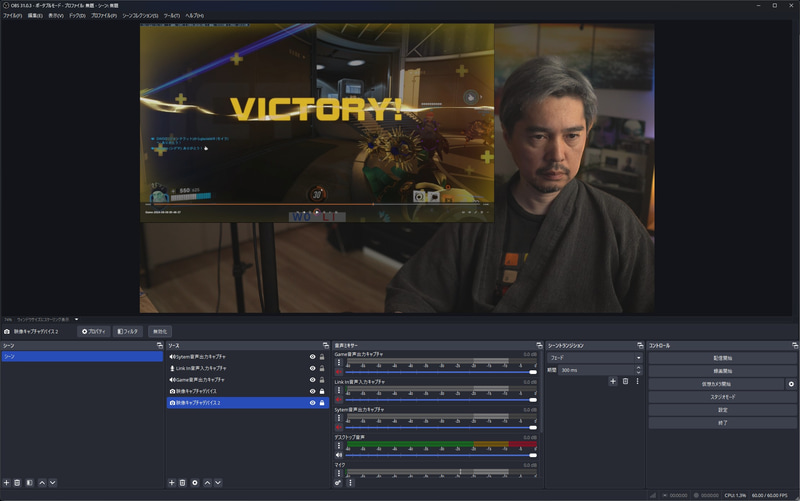Open source プロパティ (Properties) button
Screen dimensions: 800x501
tap(93, 332)
